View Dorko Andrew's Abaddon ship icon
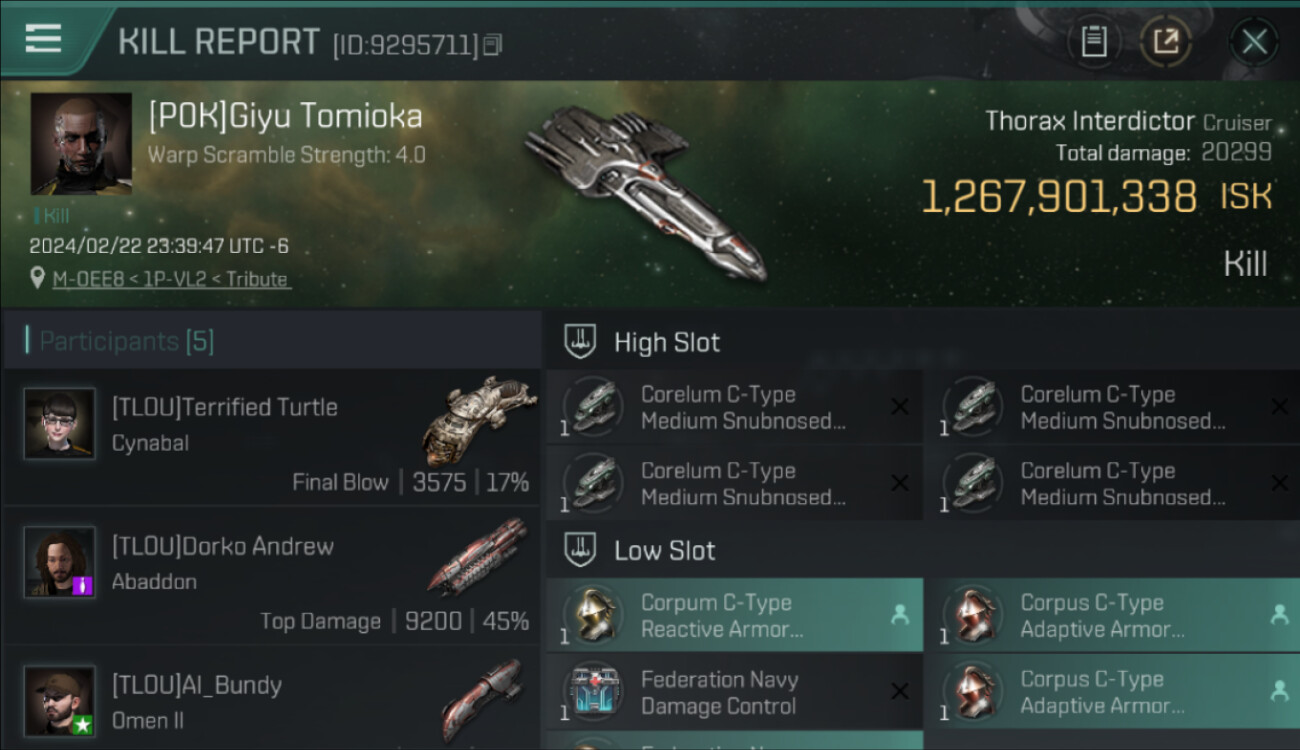The image size is (1300, 750). click(479, 556)
